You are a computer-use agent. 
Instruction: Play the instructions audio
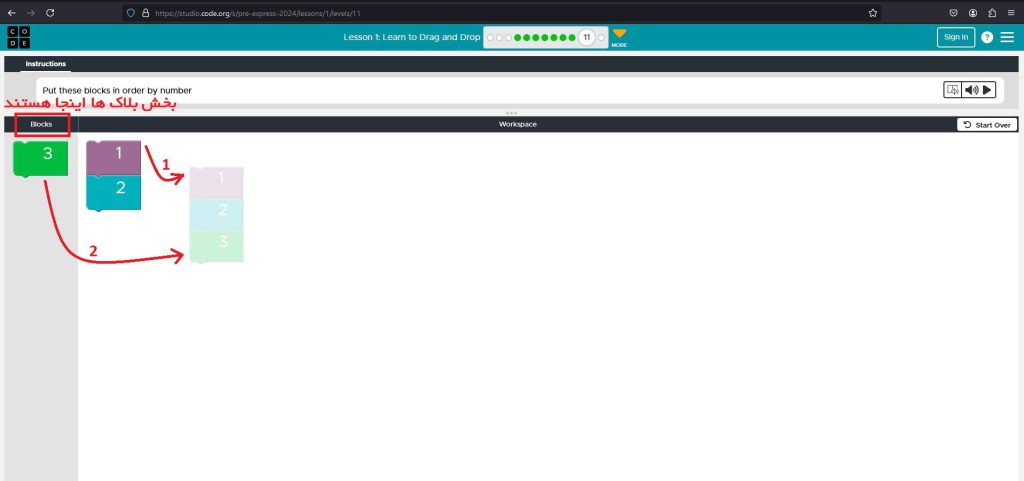[x=987, y=90]
